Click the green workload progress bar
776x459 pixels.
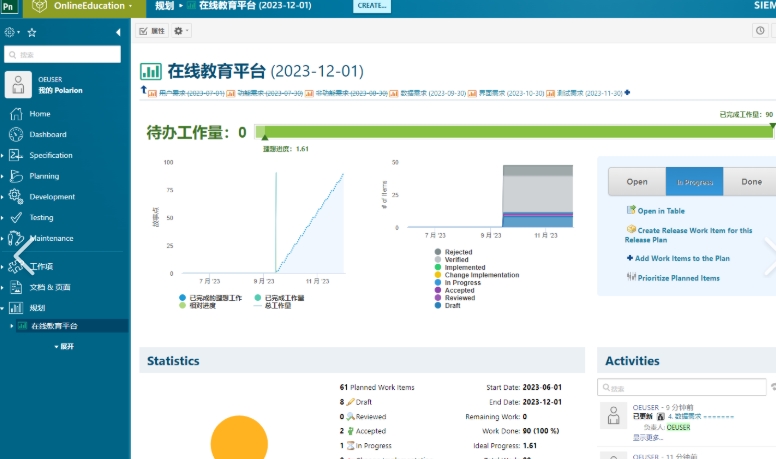click(514, 132)
